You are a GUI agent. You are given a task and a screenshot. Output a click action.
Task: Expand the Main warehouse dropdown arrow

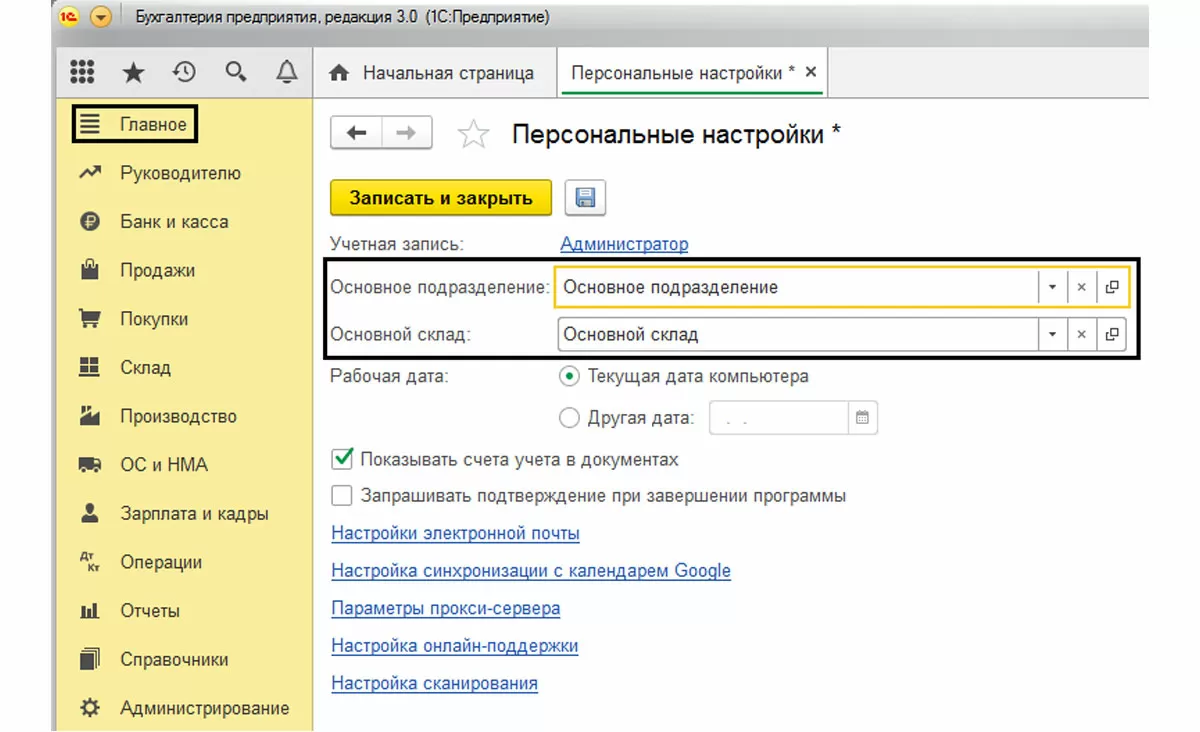1052,334
